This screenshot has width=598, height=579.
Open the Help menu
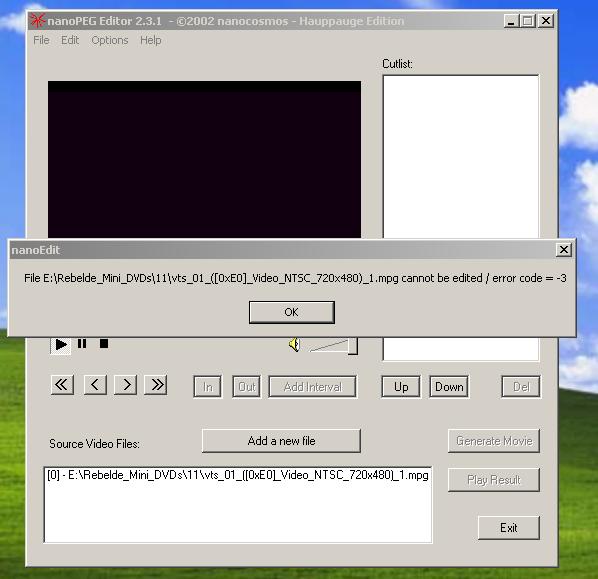coord(151,40)
